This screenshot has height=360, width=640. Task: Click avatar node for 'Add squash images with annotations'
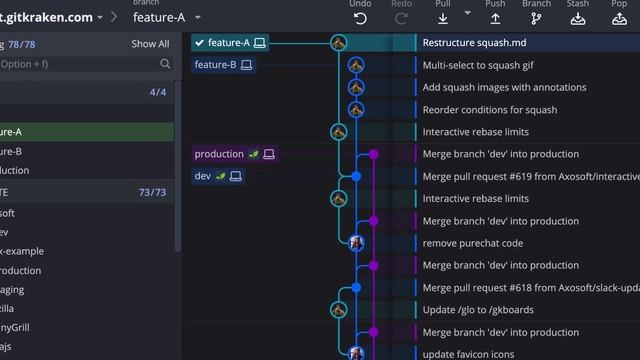click(356, 87)
